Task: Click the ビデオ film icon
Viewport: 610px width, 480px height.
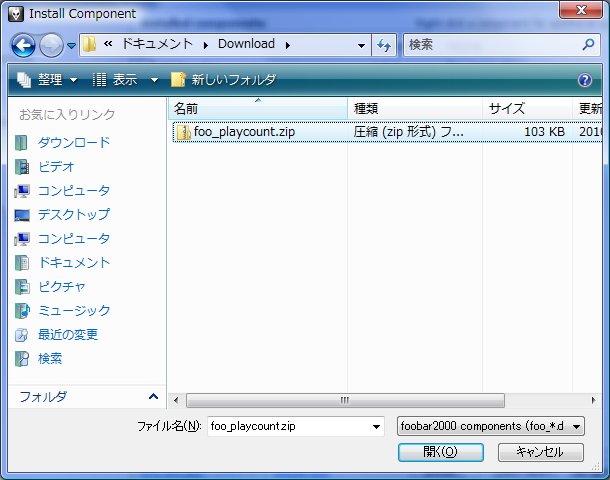Action: 22,167
